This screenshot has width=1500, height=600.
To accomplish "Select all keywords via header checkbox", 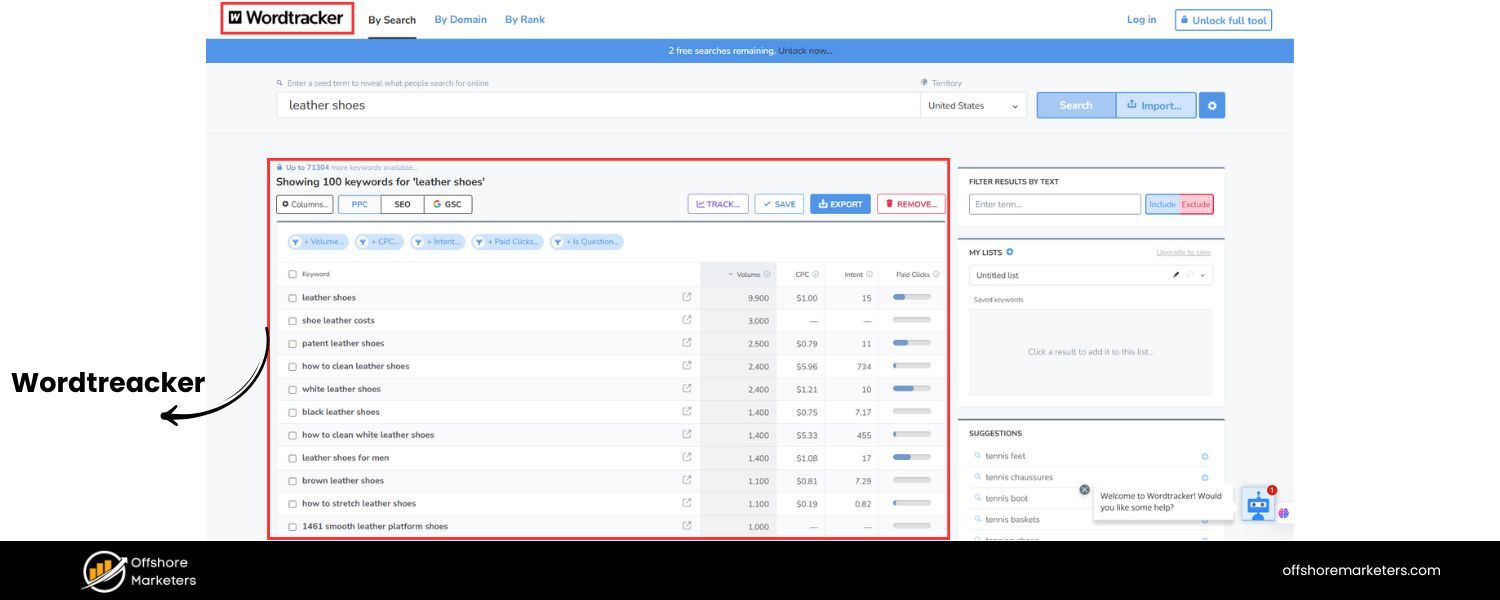I will (292, 273).
